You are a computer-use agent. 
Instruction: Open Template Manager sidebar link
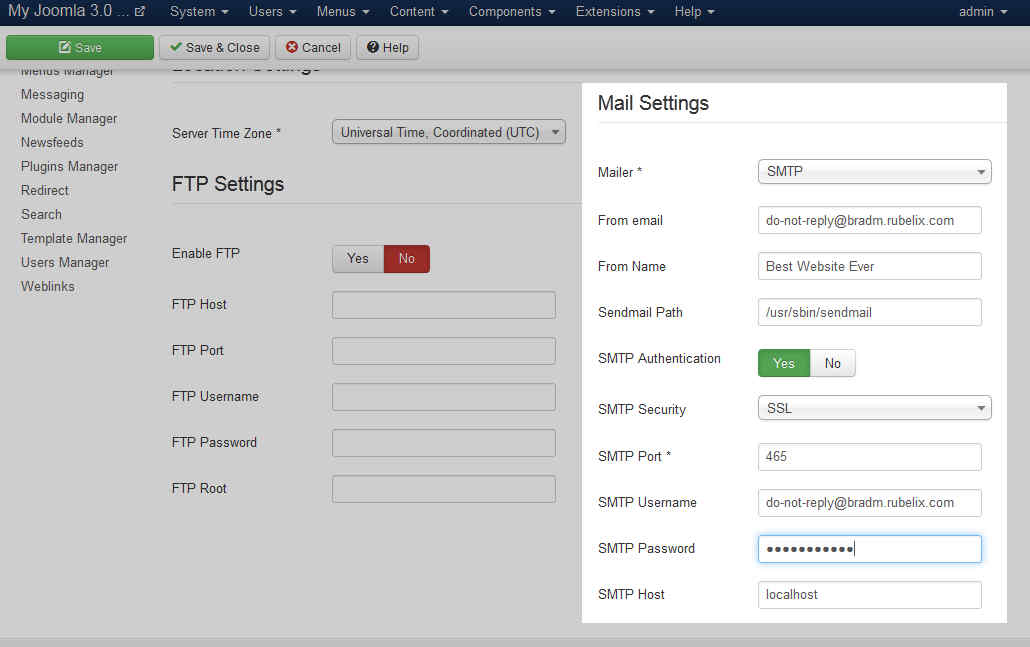click(74, 238)
